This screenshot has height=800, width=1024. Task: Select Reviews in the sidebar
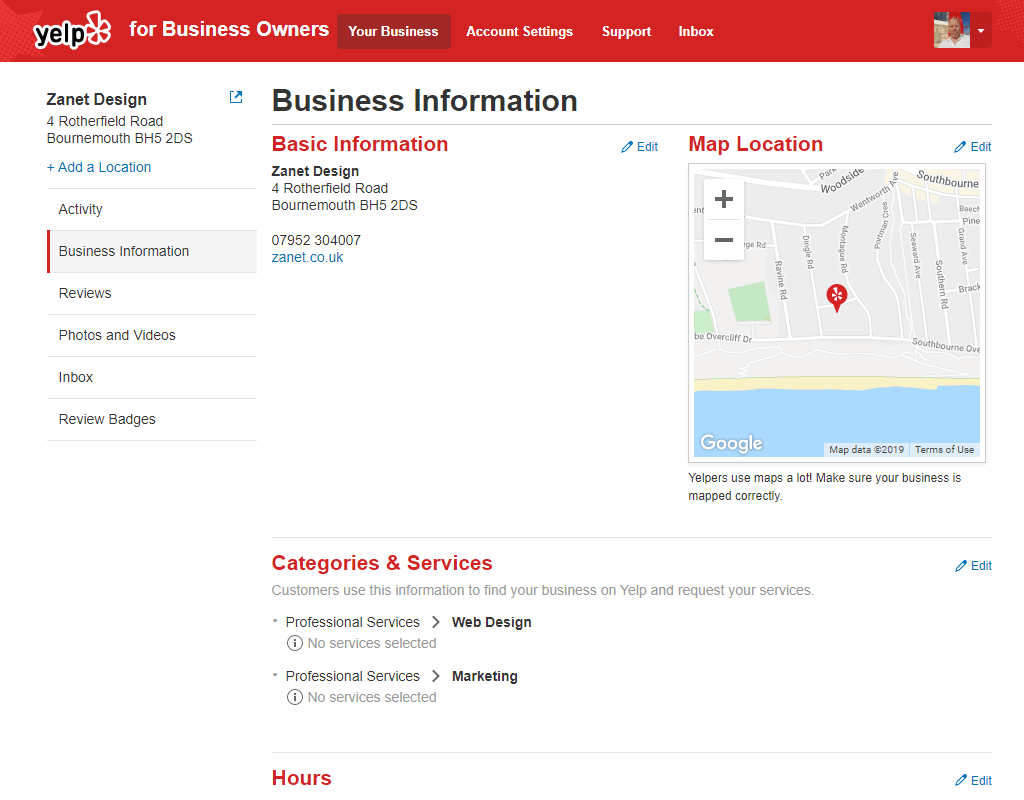(x=85, y=293)
